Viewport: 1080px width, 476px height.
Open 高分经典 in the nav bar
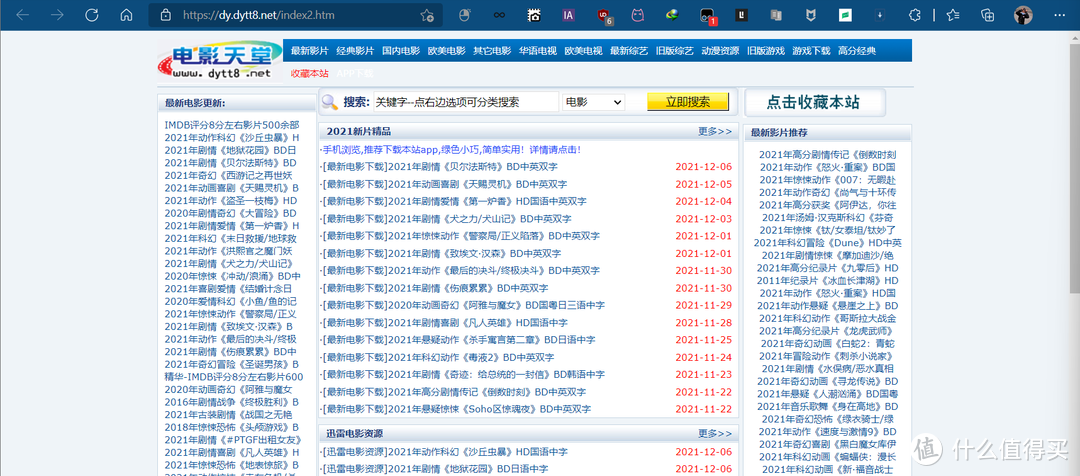tap(857, 51)
